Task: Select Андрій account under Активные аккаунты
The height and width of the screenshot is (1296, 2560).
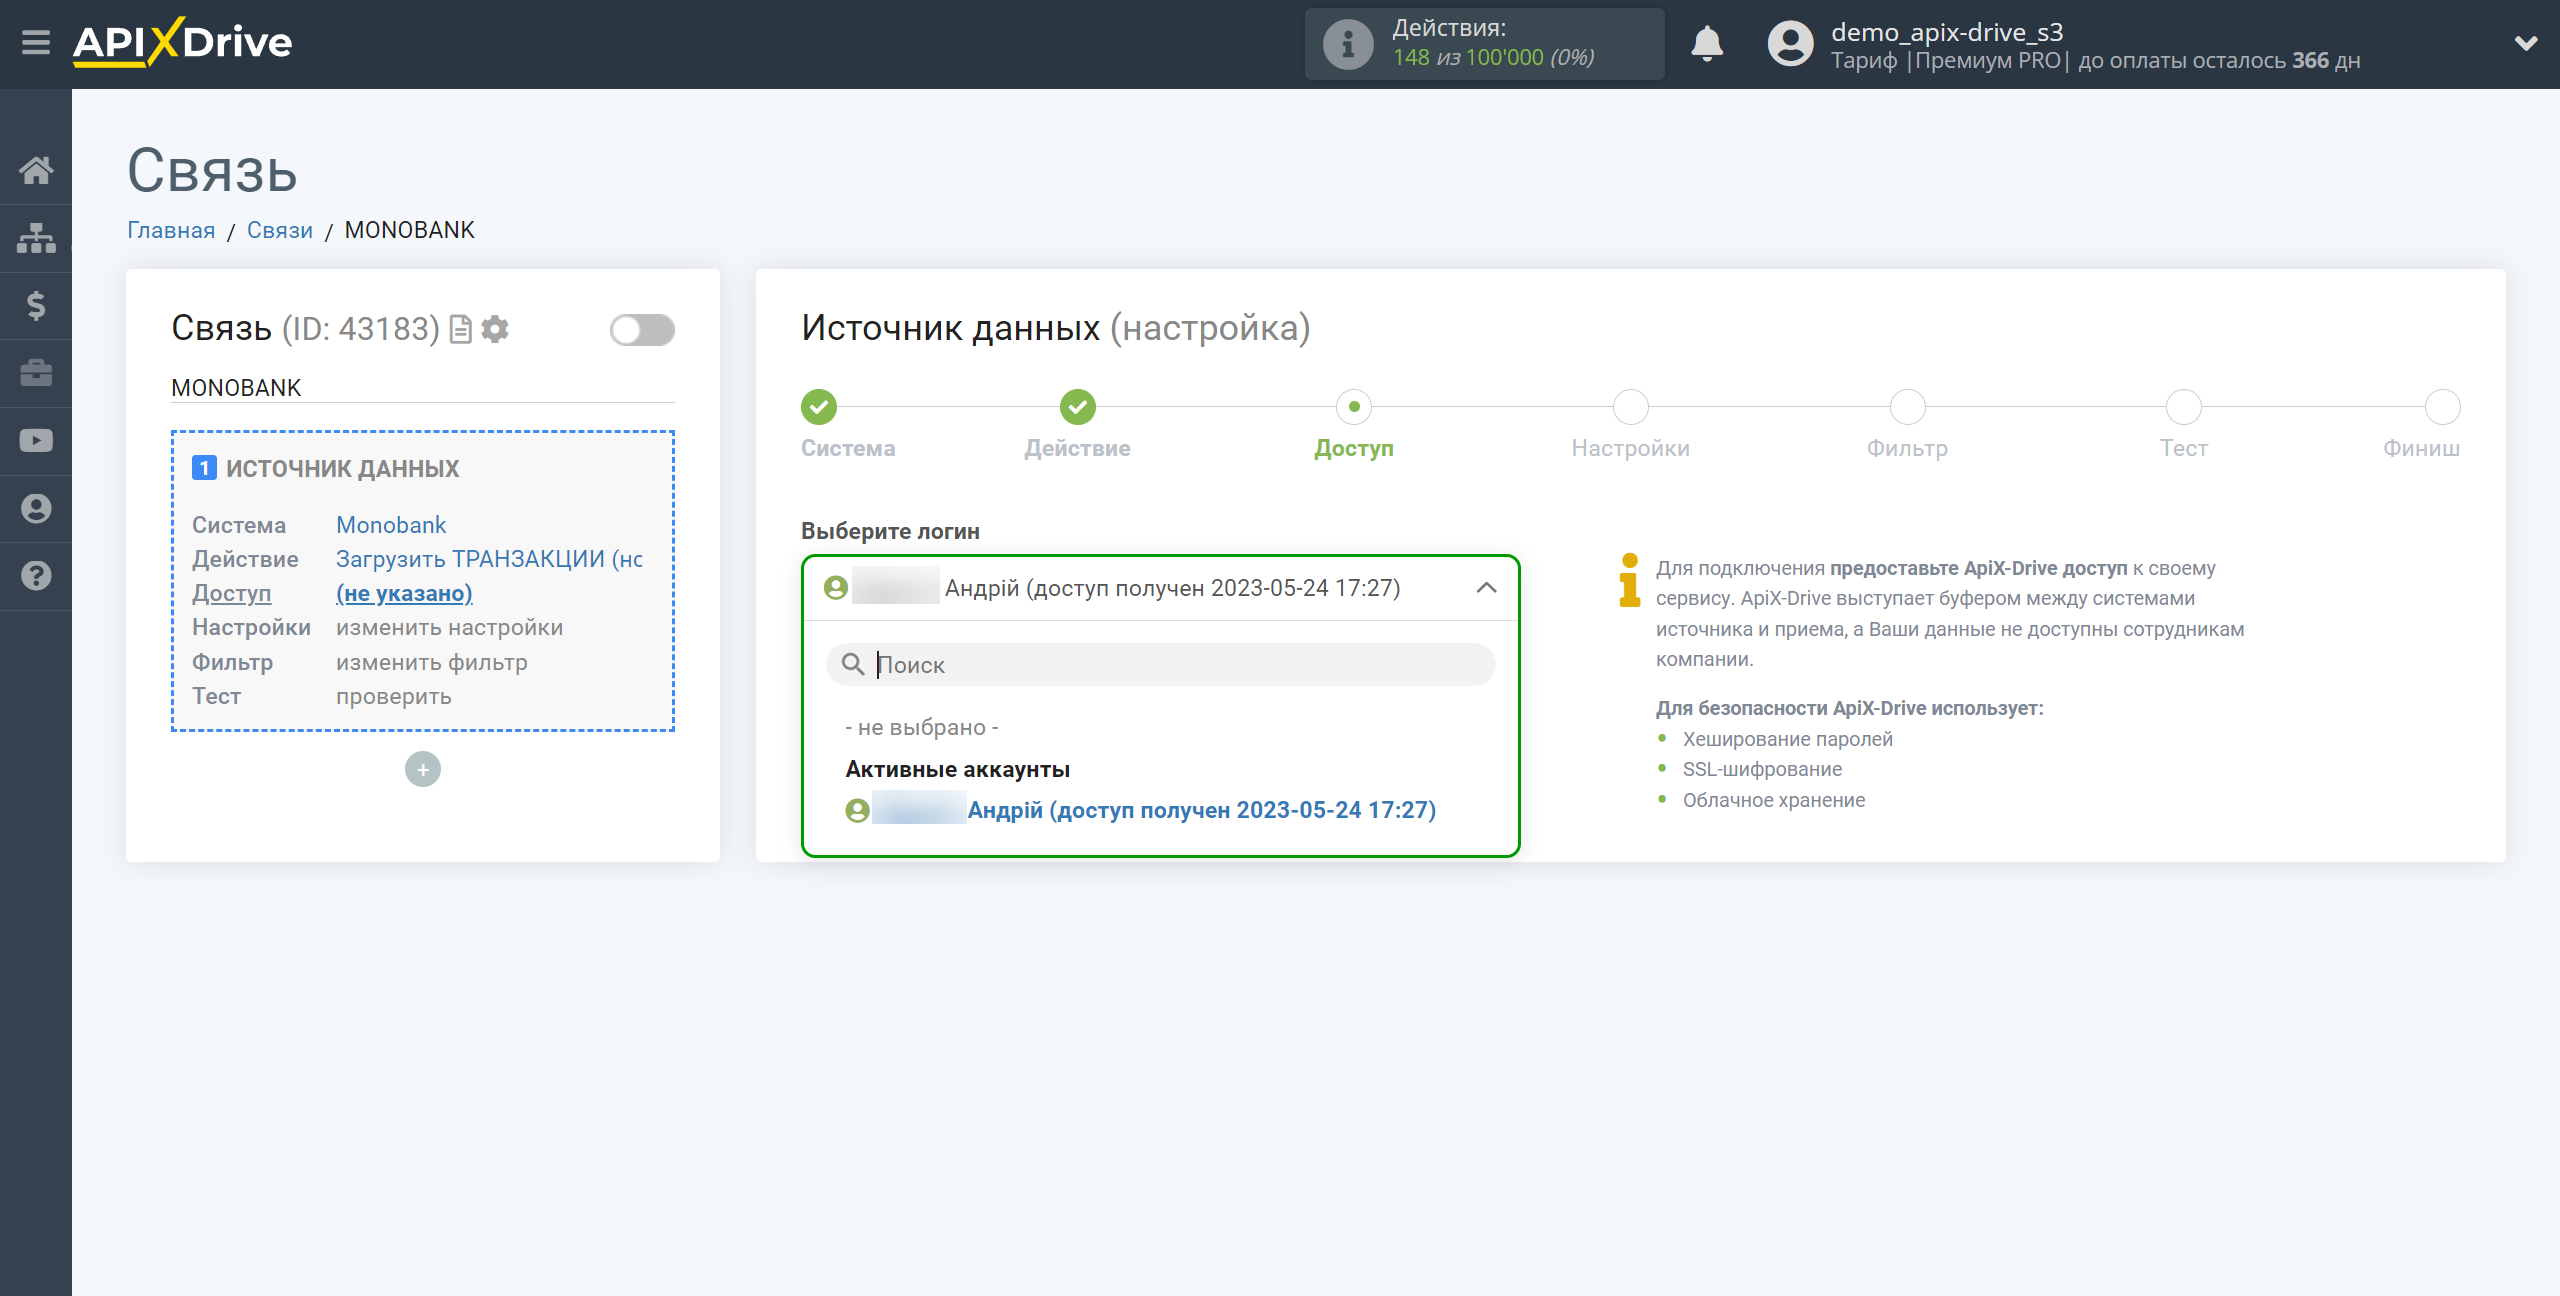Action: [x=1141, y=810]
